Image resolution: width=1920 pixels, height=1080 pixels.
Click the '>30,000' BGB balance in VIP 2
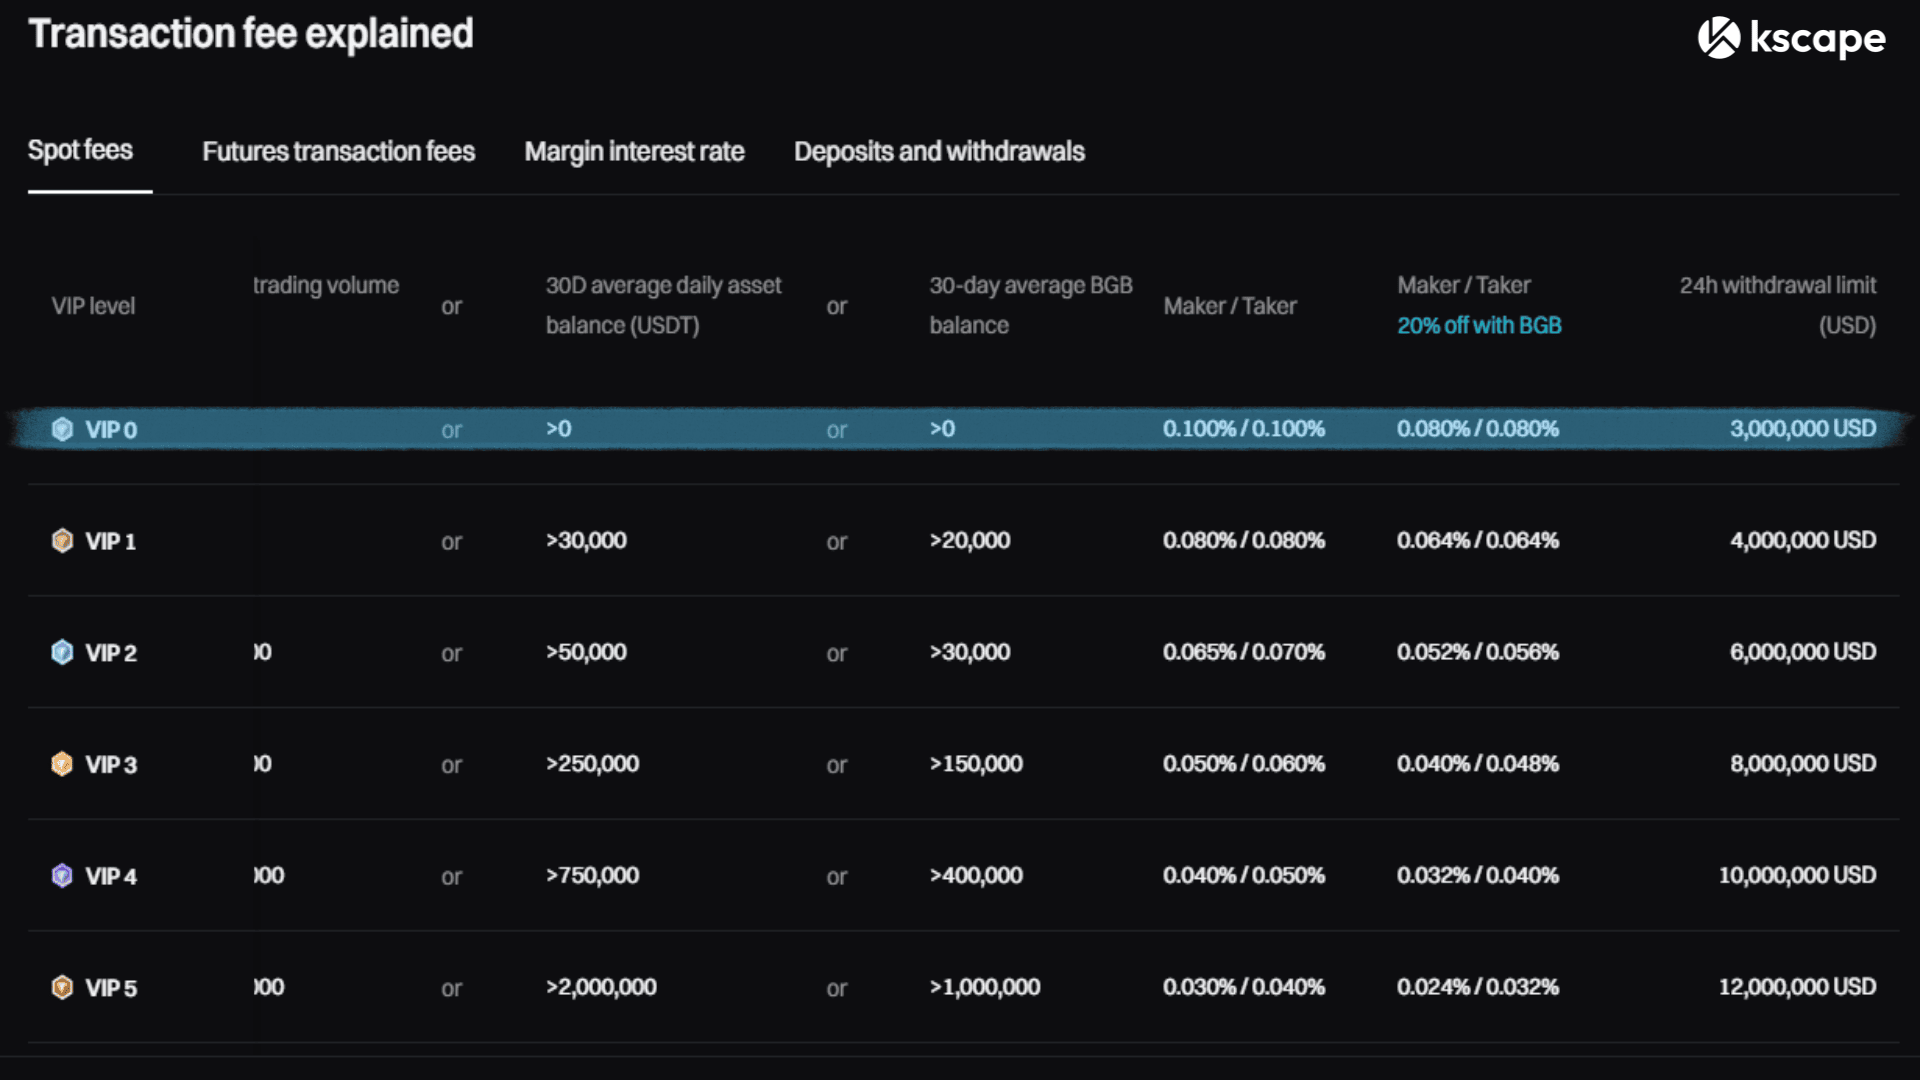(970, 652)
